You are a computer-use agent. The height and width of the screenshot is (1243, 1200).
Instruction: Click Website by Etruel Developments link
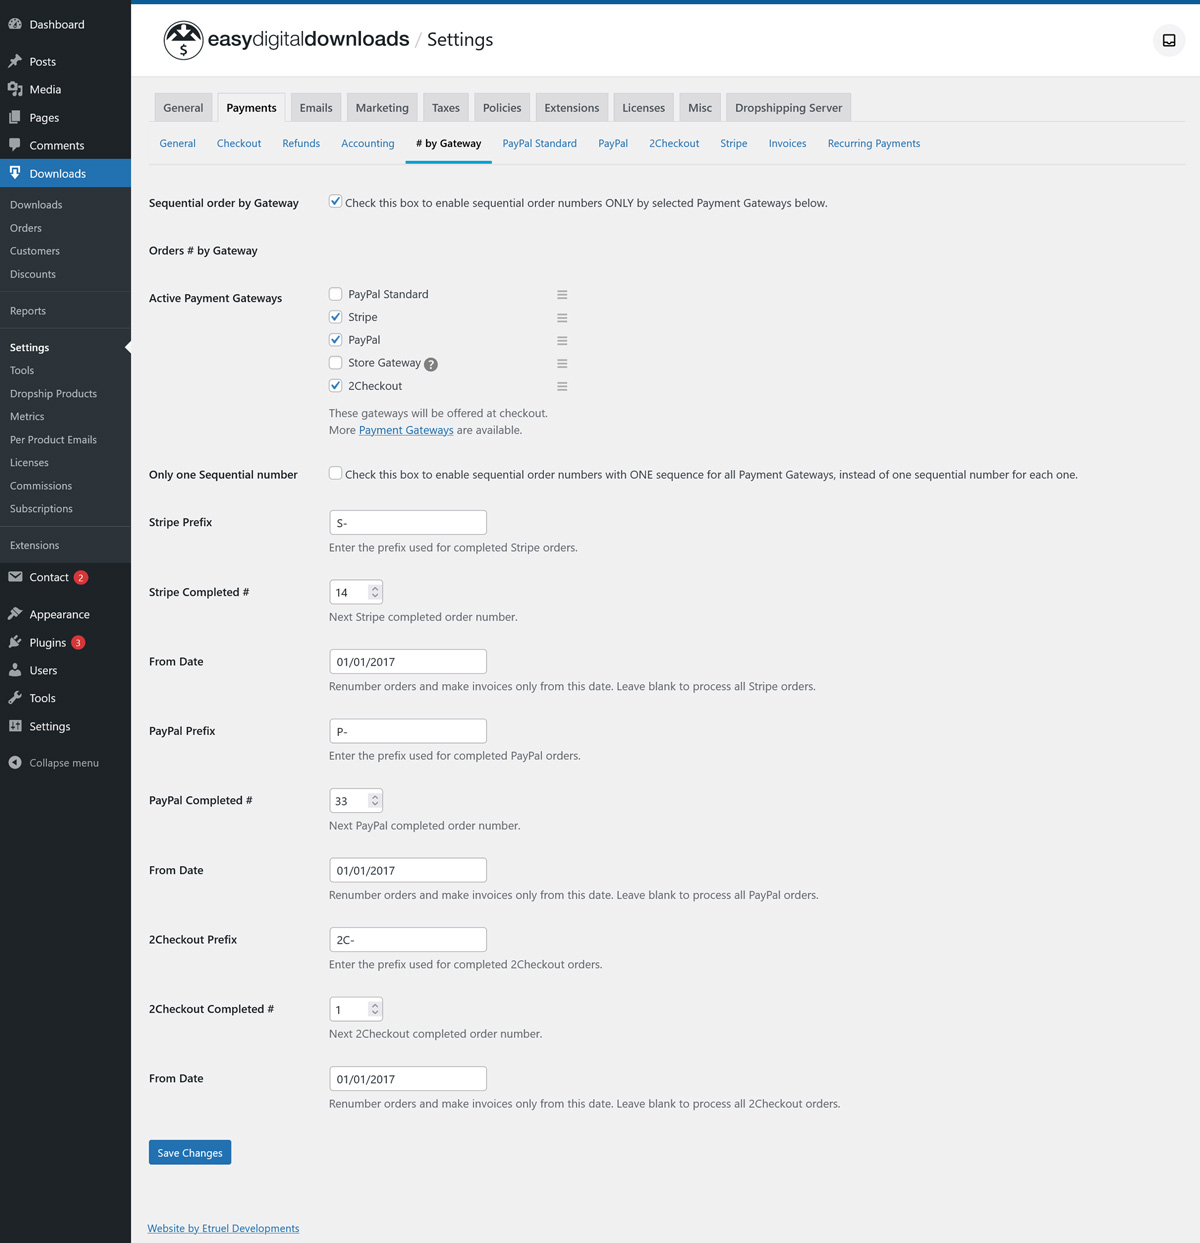point(223,1228)
